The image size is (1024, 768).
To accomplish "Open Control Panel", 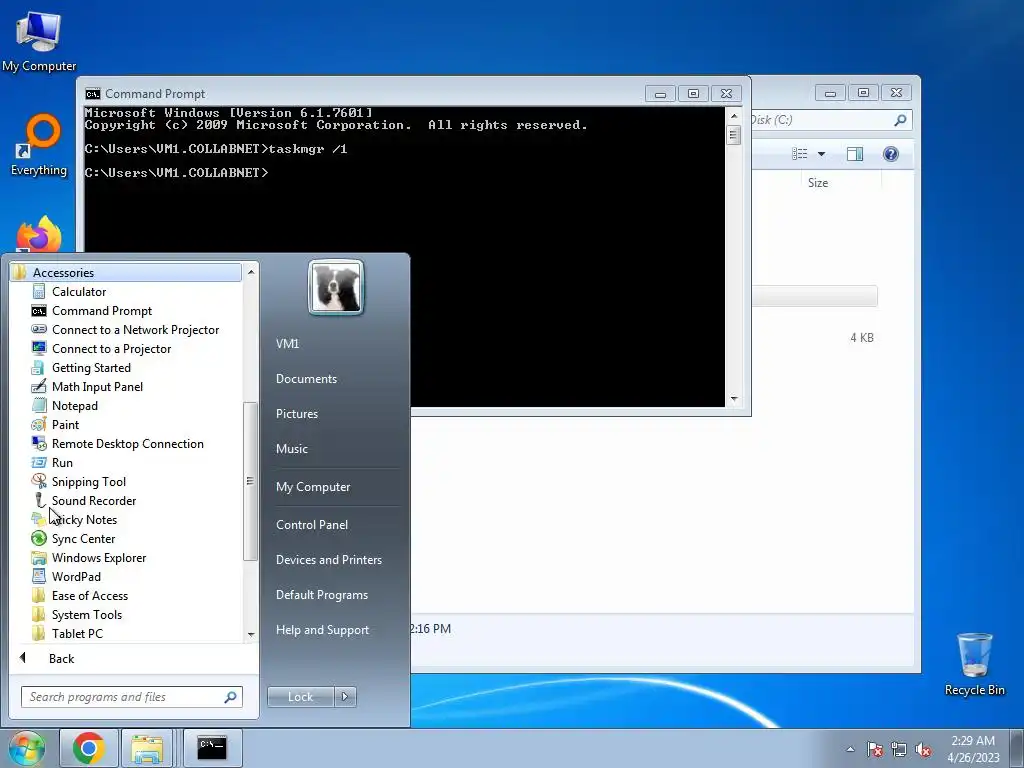I will point(312,524).
